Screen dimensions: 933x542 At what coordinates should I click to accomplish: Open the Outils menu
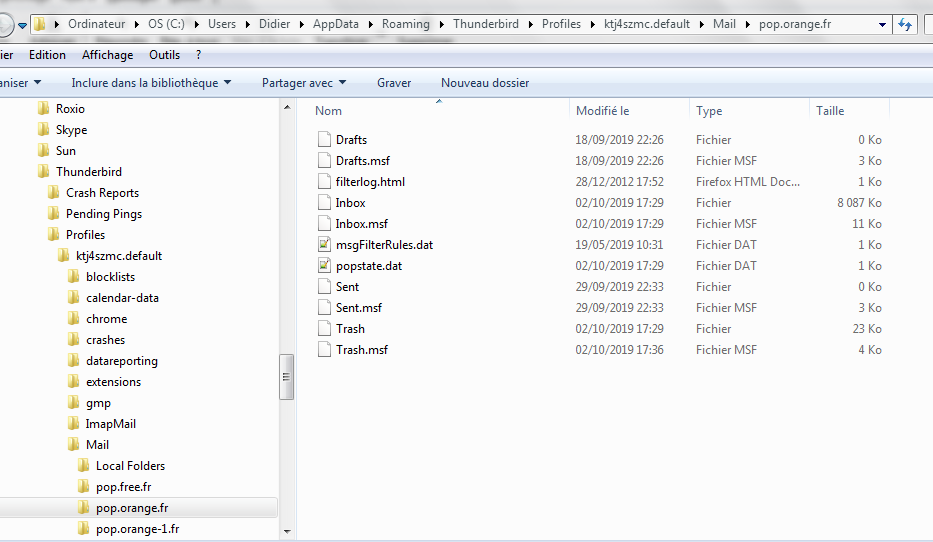(164, 55)
